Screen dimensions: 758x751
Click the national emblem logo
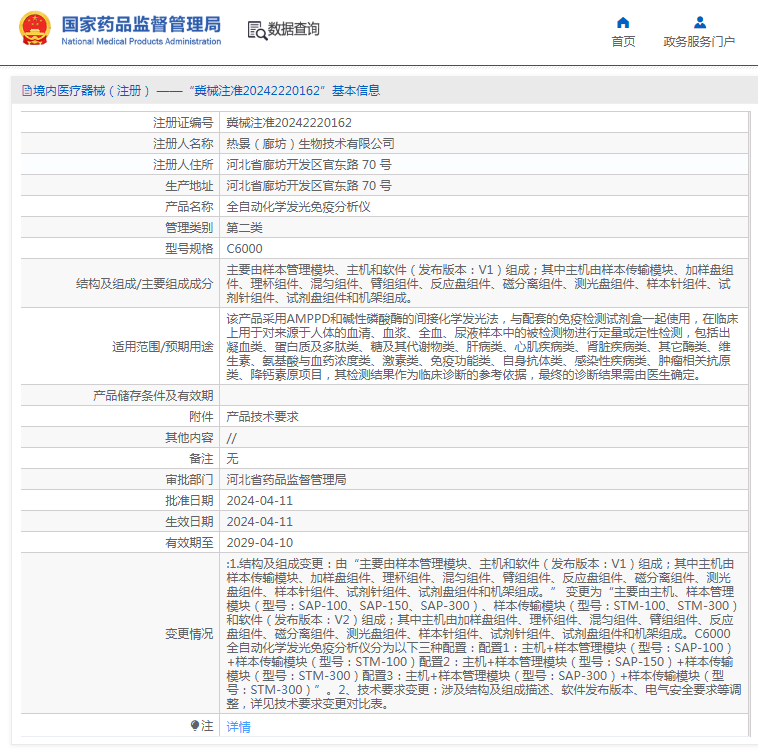click(34, 29)
